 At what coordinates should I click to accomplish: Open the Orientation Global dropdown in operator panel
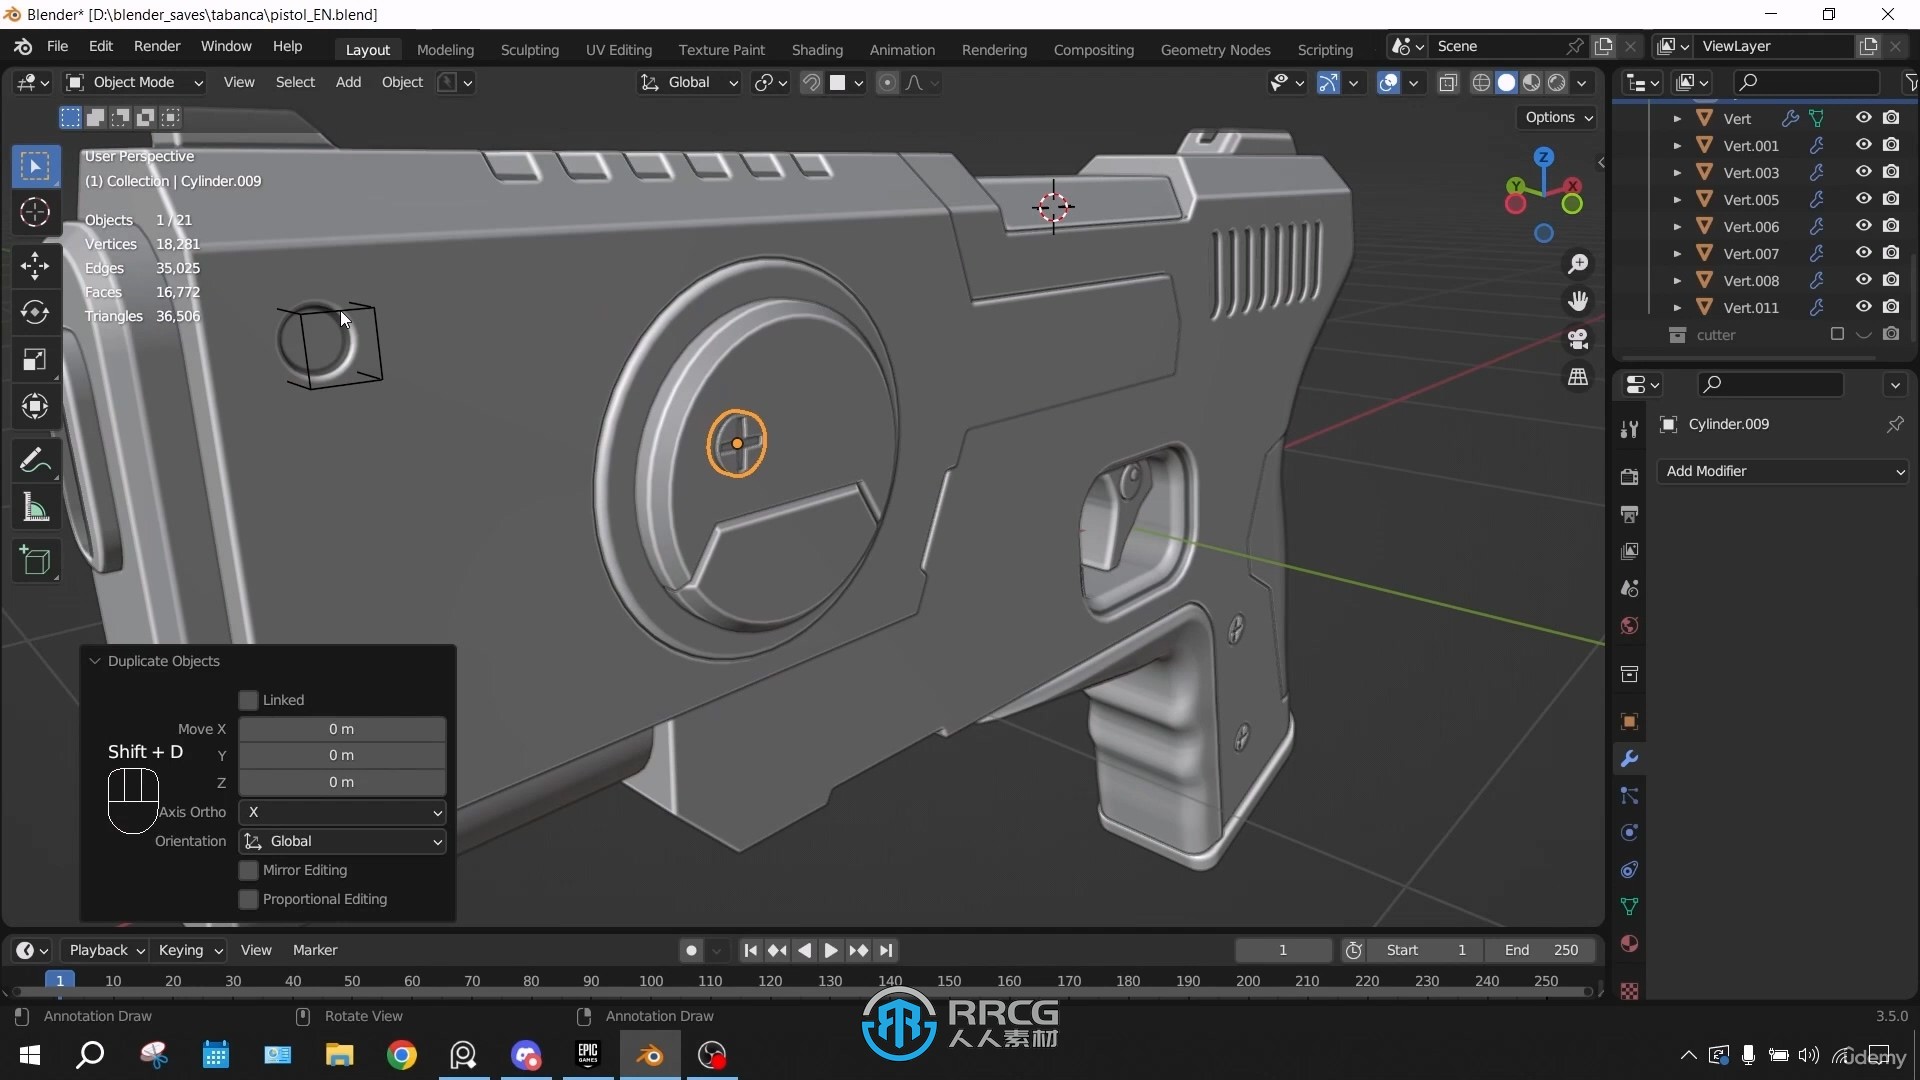pos(342,841)
